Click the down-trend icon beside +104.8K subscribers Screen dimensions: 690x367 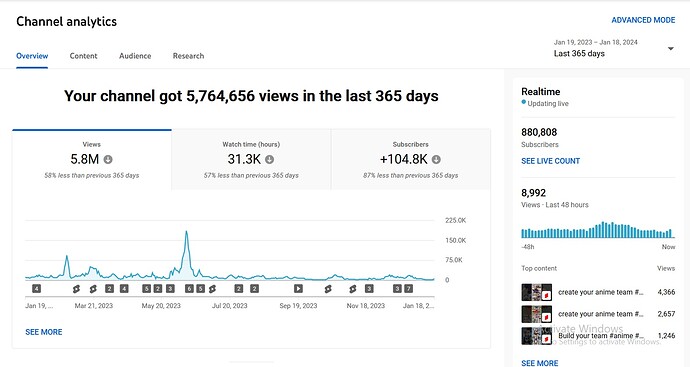[436, 159]
